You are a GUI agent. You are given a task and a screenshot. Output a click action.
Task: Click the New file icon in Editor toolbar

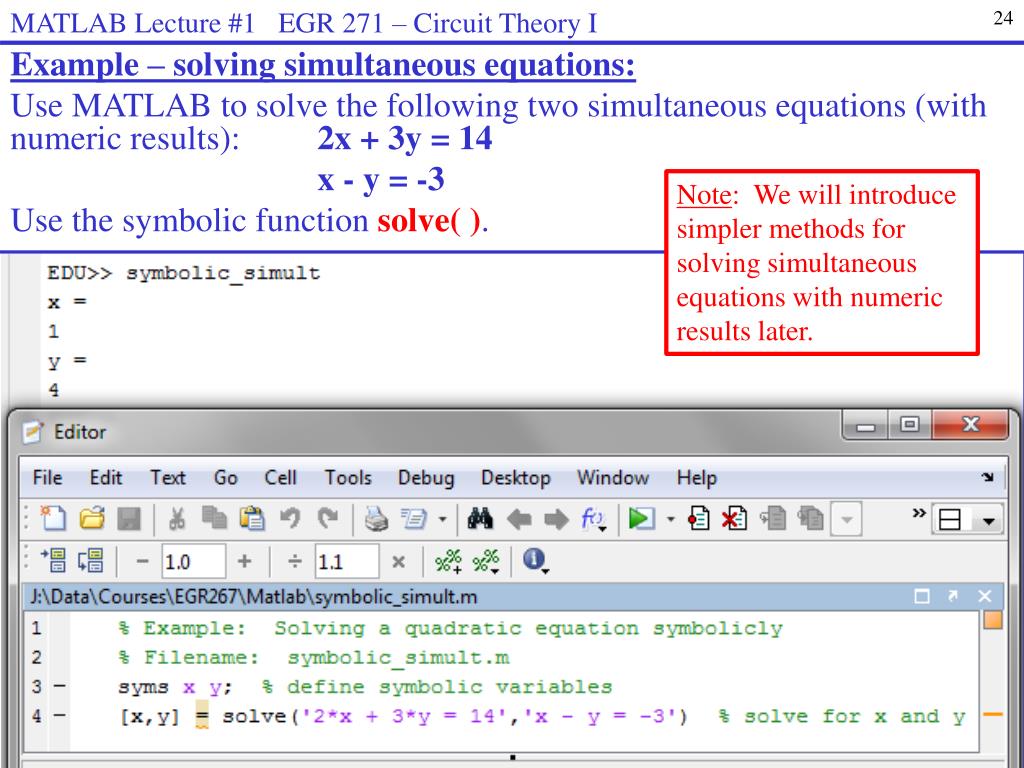(52, 519)
